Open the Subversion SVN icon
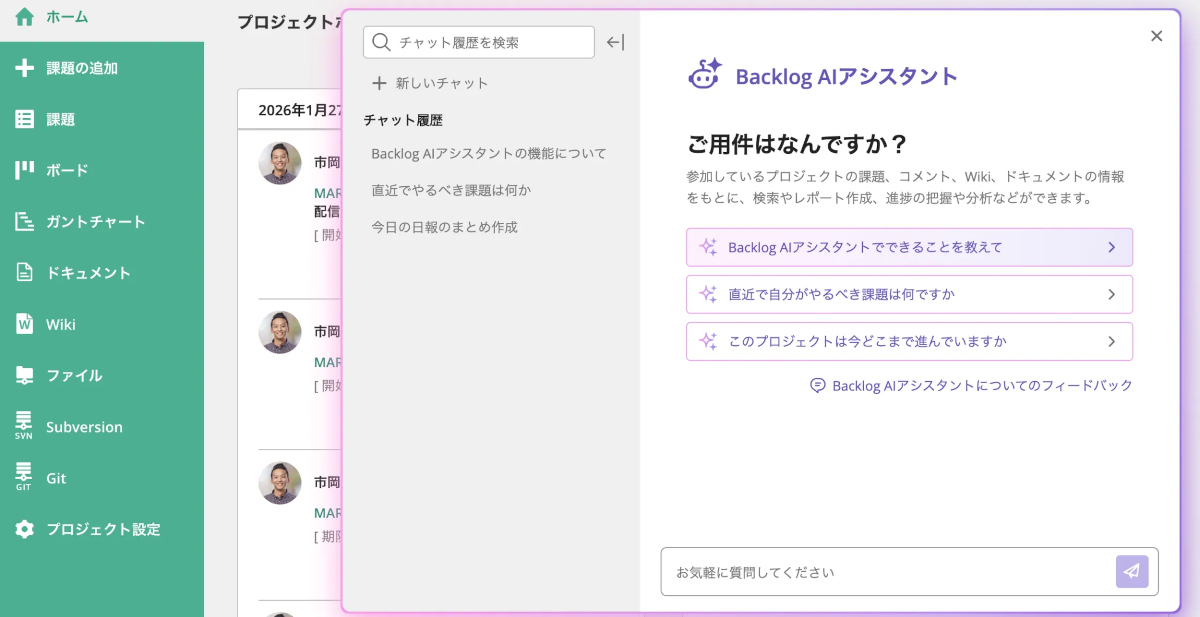 [x=24, y=426]
